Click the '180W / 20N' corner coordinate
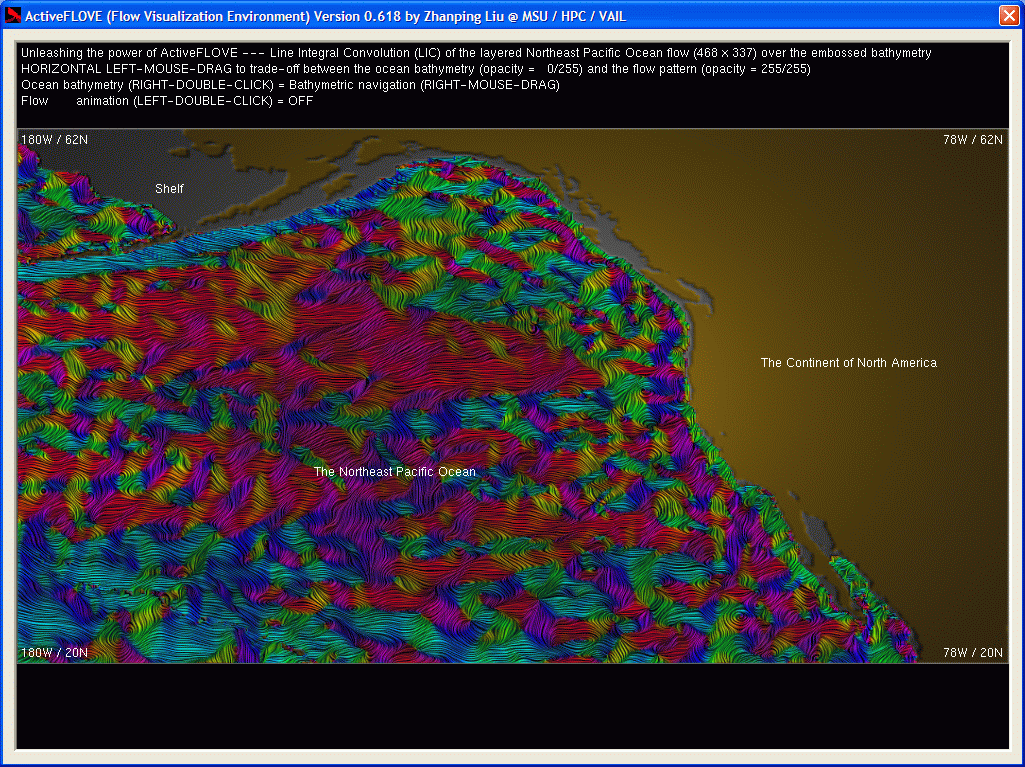The image size is (1025, 767). [x=54, y=653]
